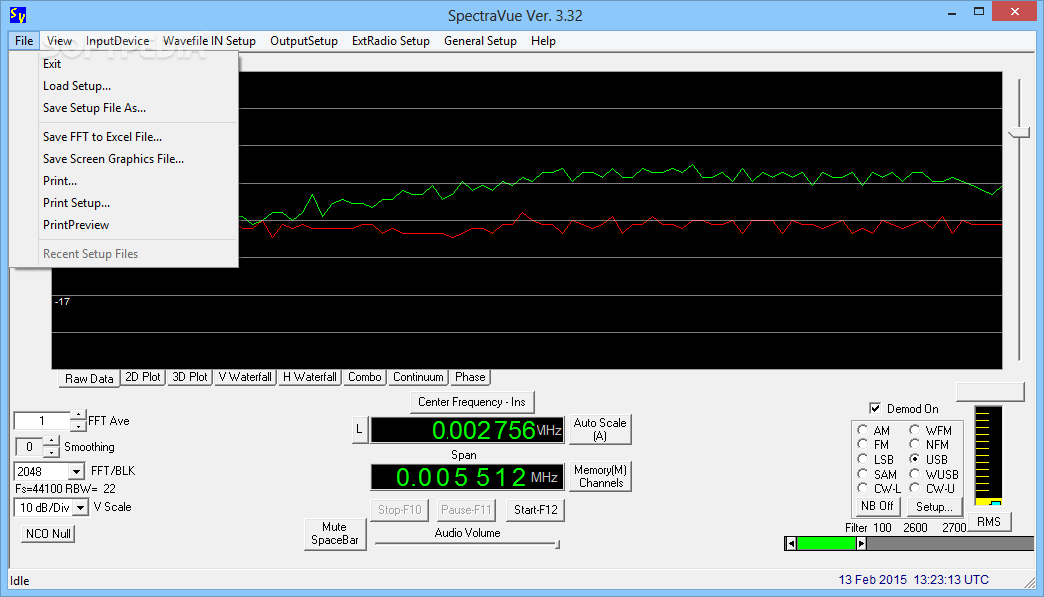The image size is (1044, 597).
Task: Click Auto Scale (A) button
Action: coord(600,429)
